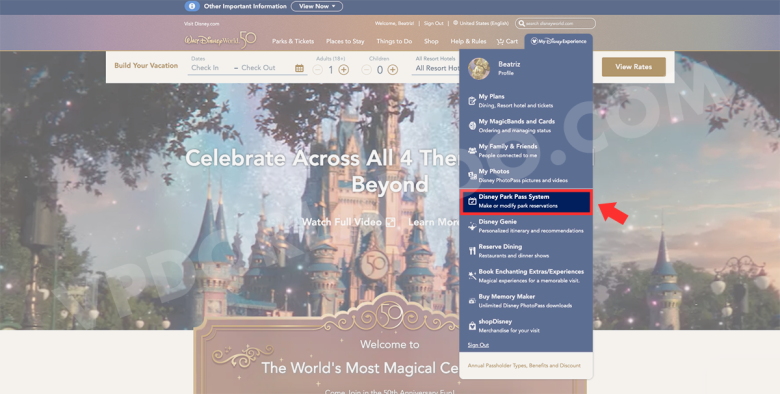The width and height of the screenshot is (780, 394).
Task: Open the Parks & Tickets menu
Action: (293, 41)
